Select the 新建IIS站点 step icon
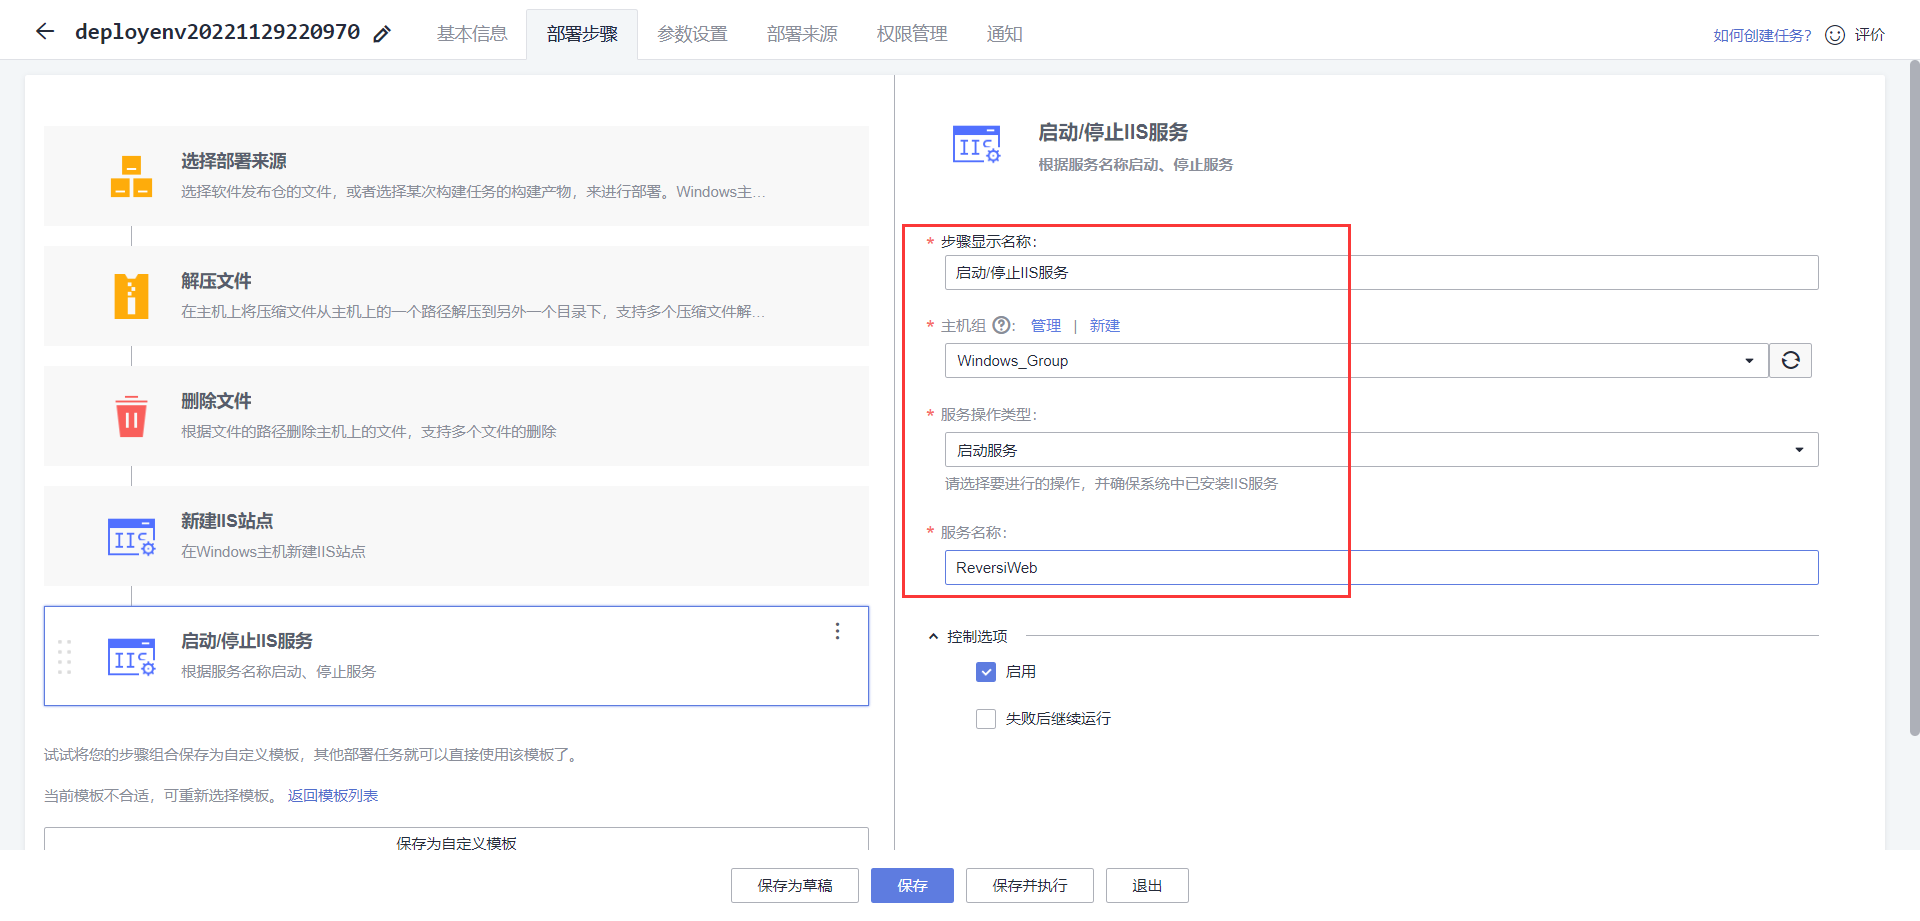1920x921 pixels. (131, 536)
